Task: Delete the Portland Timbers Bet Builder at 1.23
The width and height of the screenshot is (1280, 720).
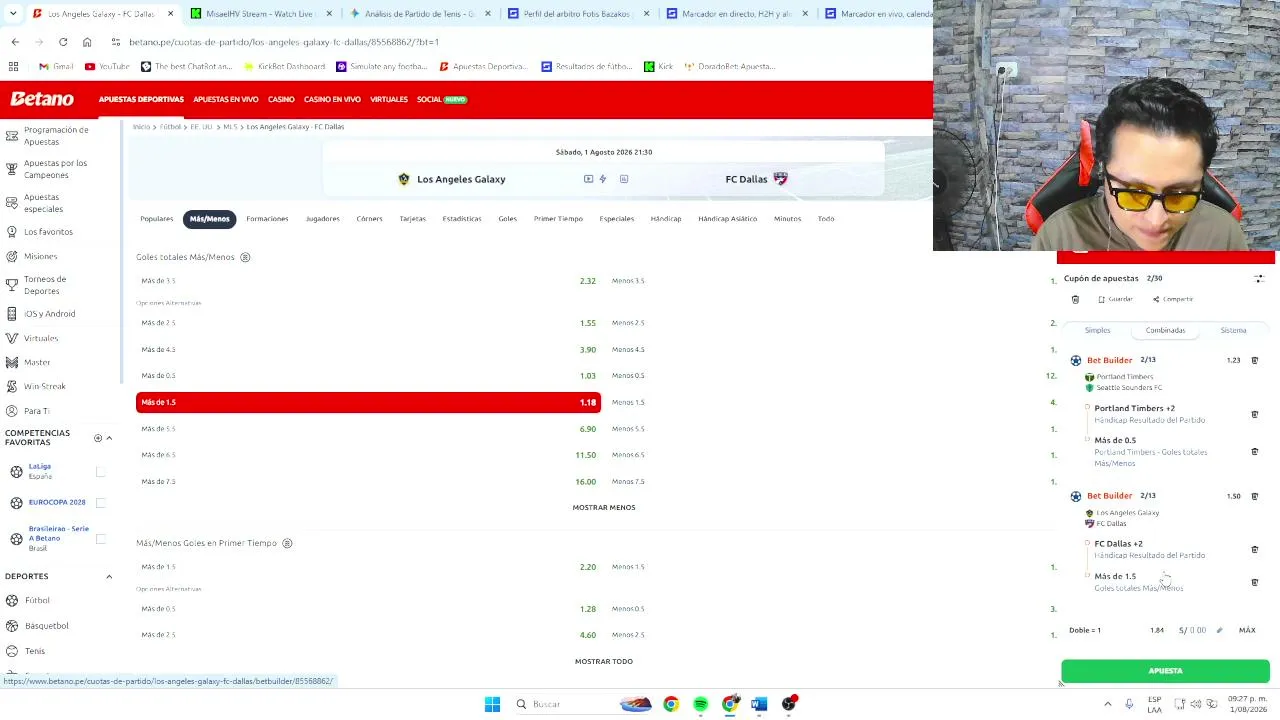Action: [1255, 360]
